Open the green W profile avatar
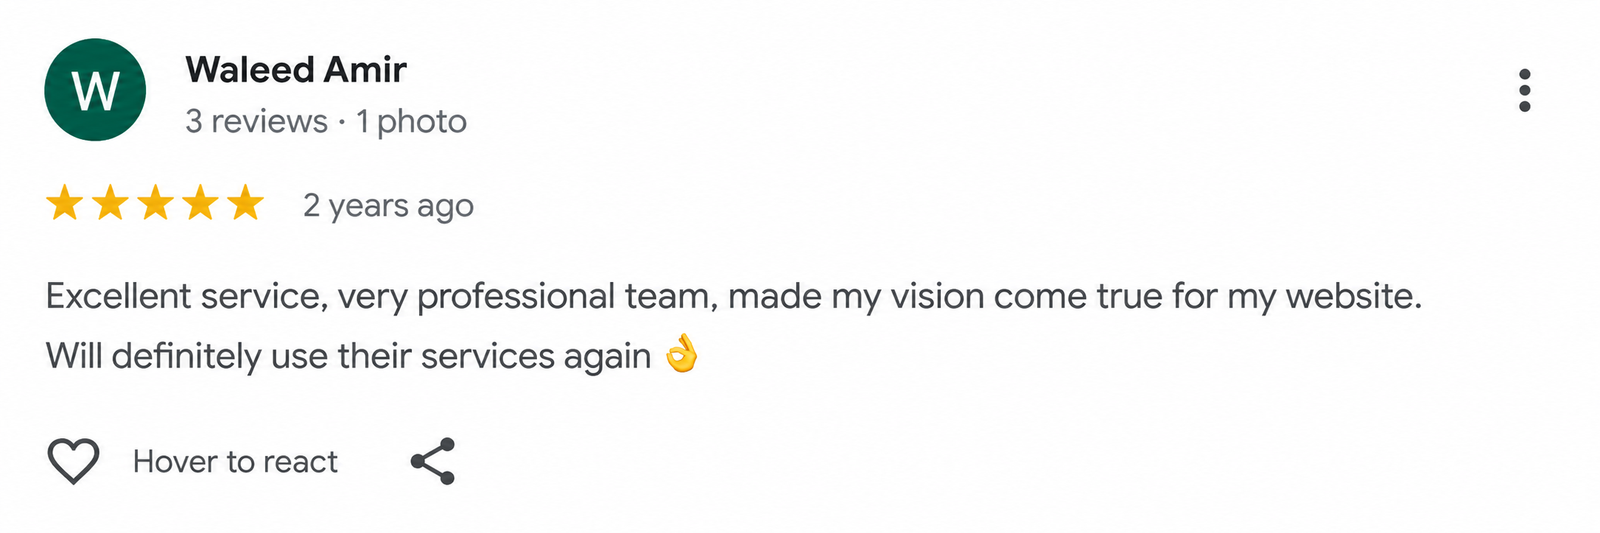The image size is (1600, 533). click(x=95, y=90)
